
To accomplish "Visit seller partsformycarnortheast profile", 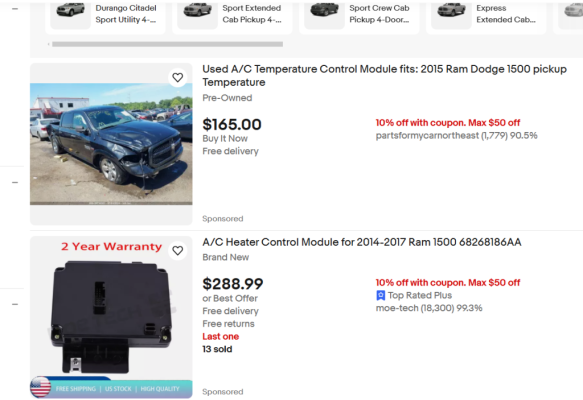I will coord(427,136).
